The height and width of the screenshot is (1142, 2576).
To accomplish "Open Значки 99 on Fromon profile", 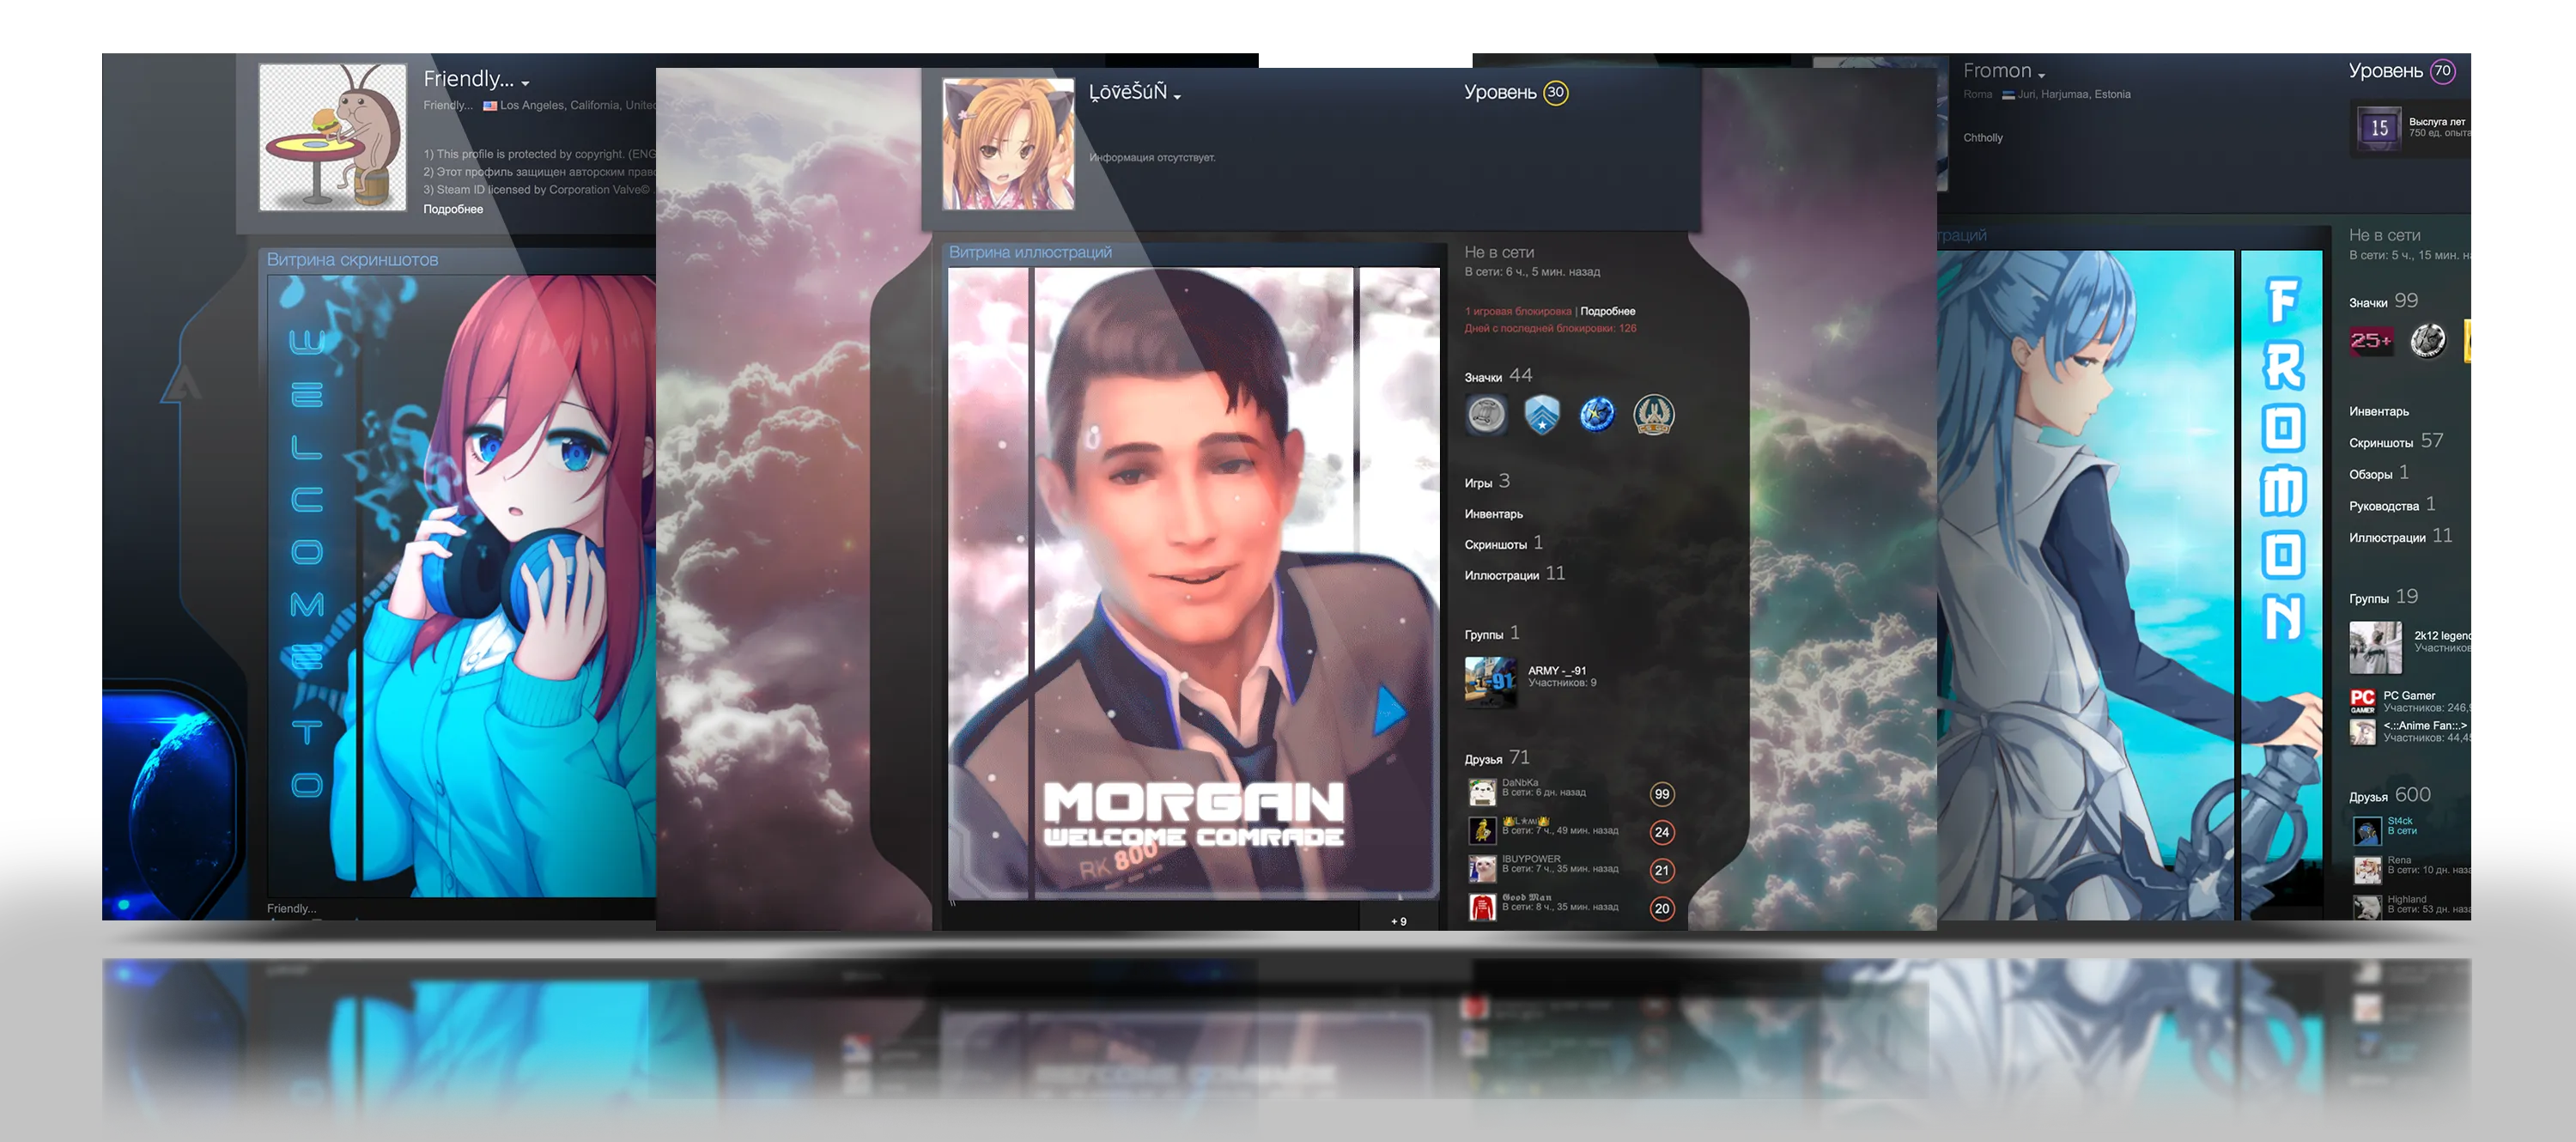I will point(2383,301).
